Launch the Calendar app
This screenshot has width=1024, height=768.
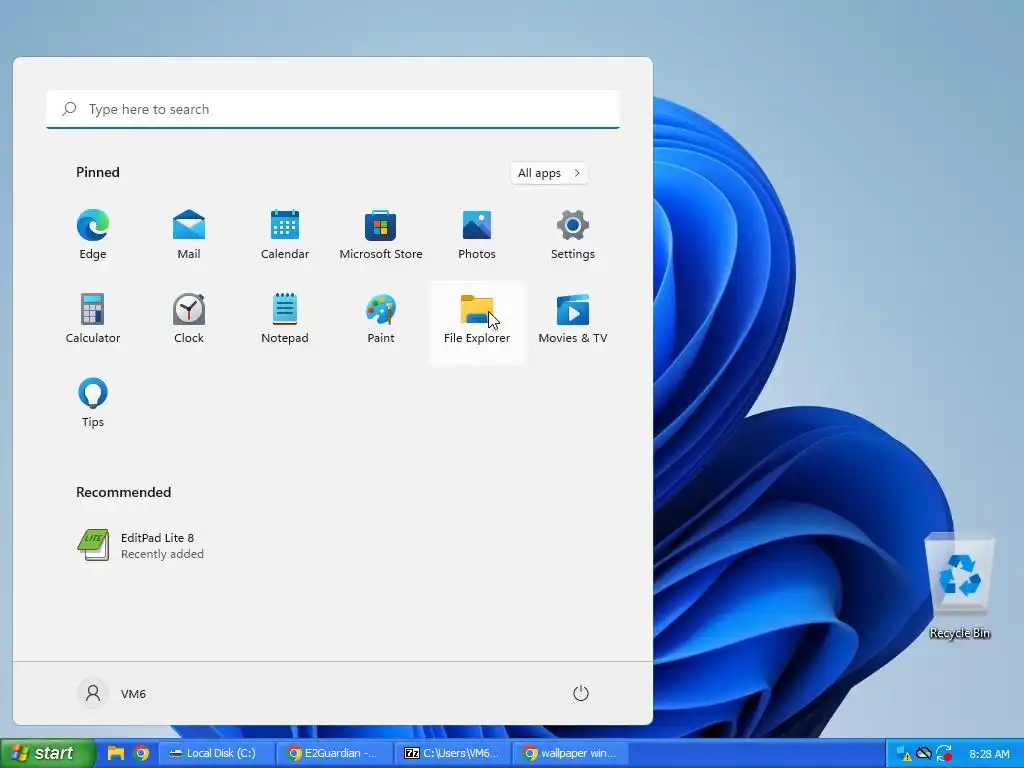tap(285, 235)
